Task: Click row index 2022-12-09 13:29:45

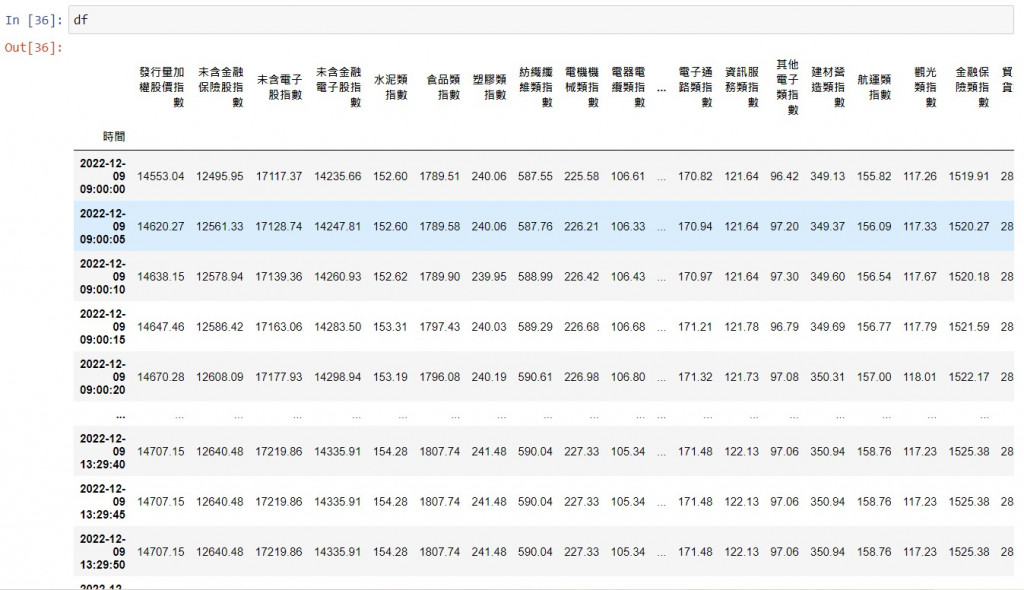Action: click(103, 502)
